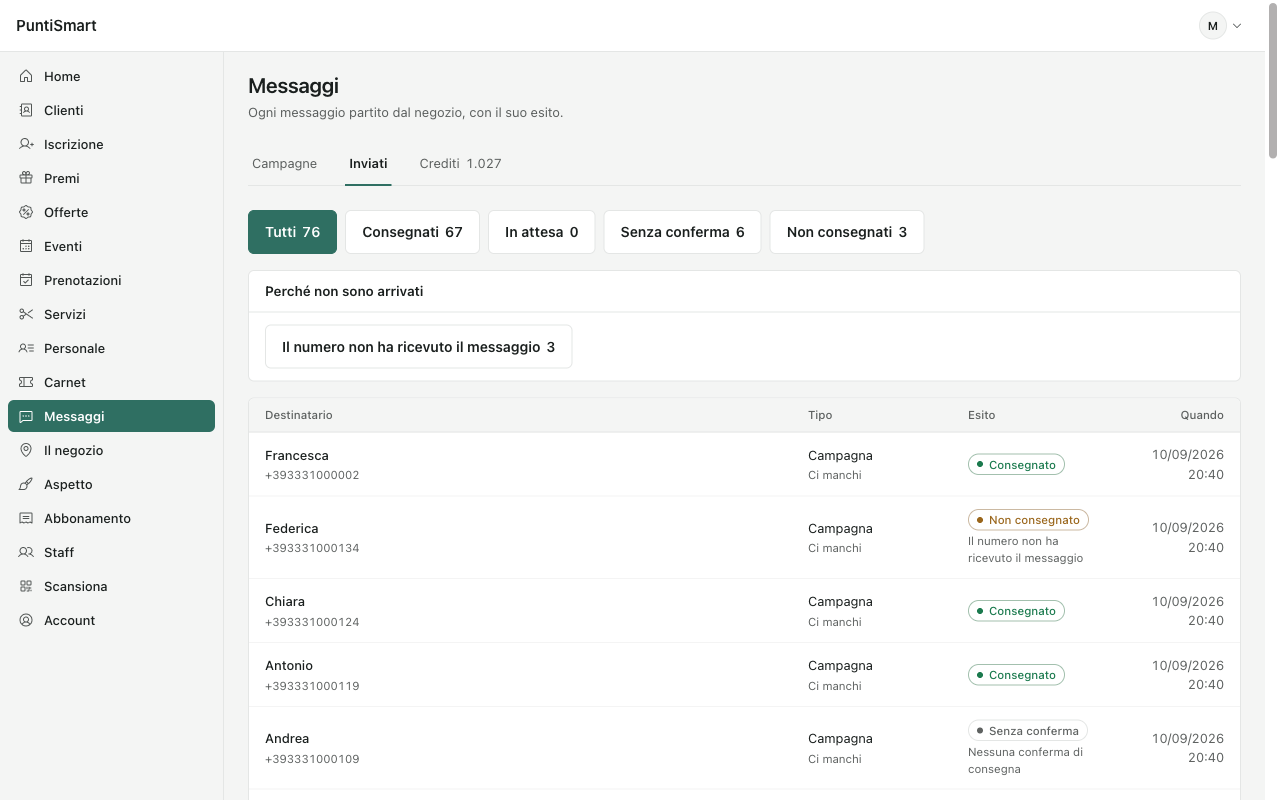Click the Eventi calendar icon
This screenshot has width=1280, height=800.
tap(26, 246)
